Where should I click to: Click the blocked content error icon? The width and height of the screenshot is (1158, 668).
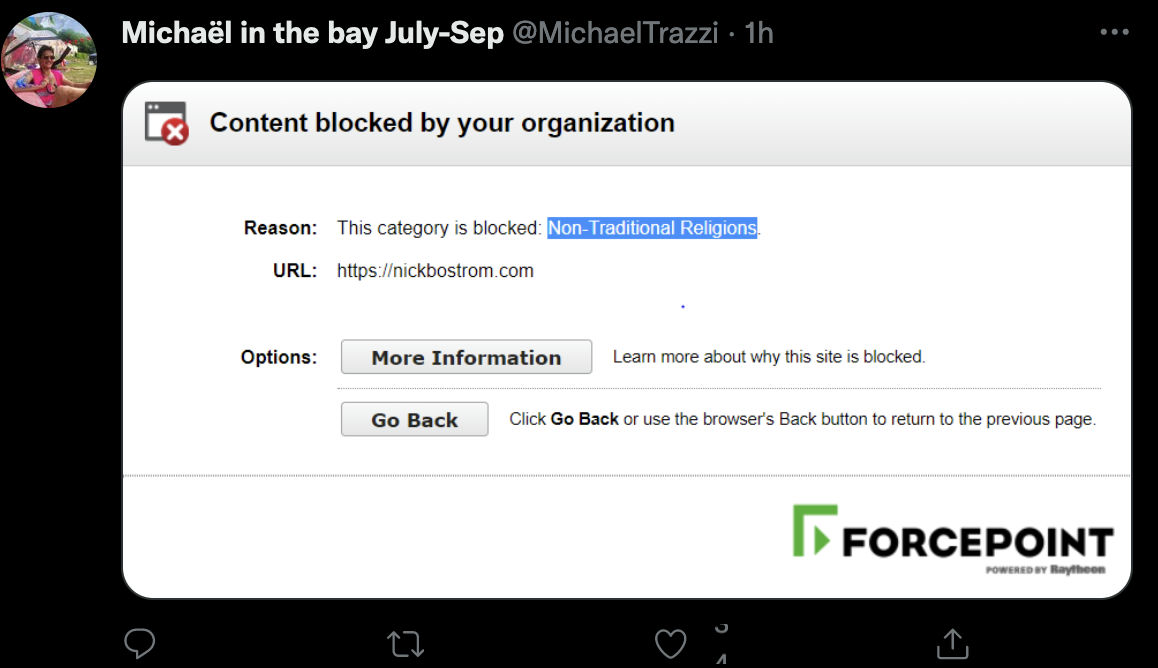(166, 123)
